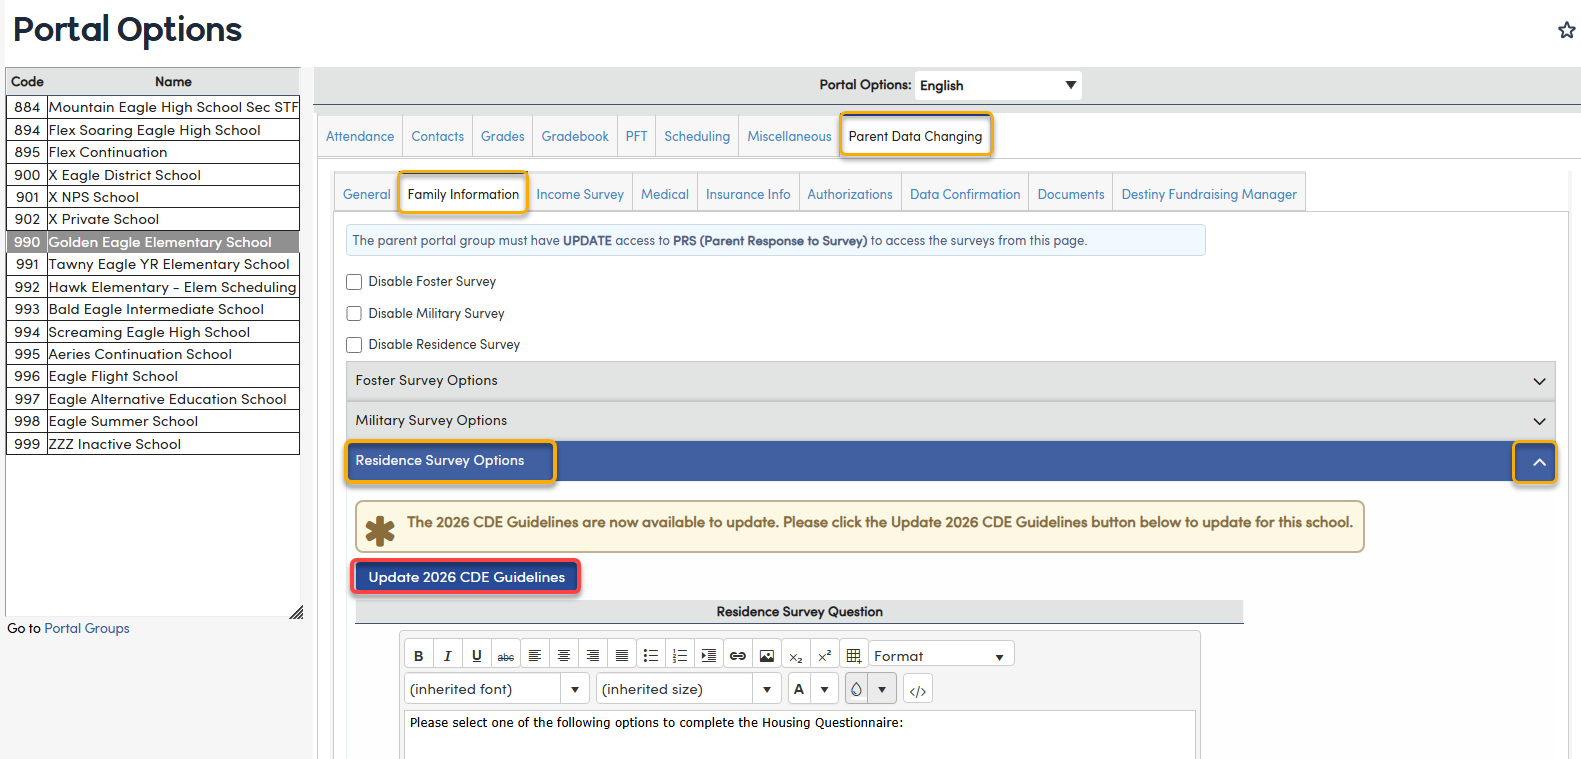Insert an image in the editor
Viewport: 1581px width, 759px height.
point(767,656)
